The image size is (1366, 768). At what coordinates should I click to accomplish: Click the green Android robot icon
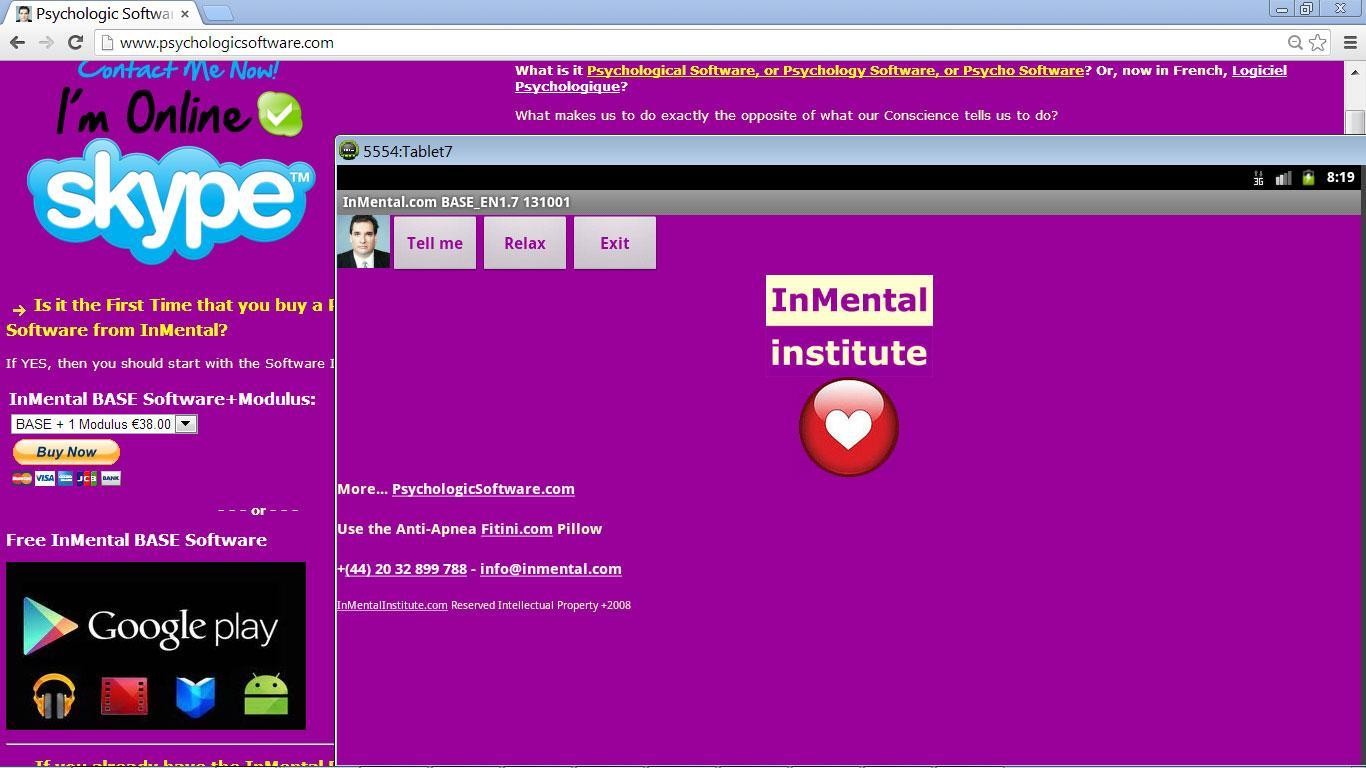click(266, 694)
